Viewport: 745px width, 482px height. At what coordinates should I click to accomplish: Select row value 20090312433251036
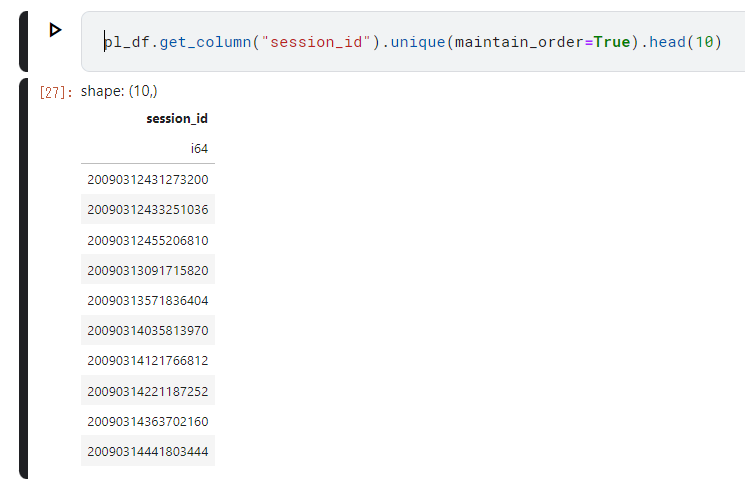pyautogui.click(x=148, y=210)
